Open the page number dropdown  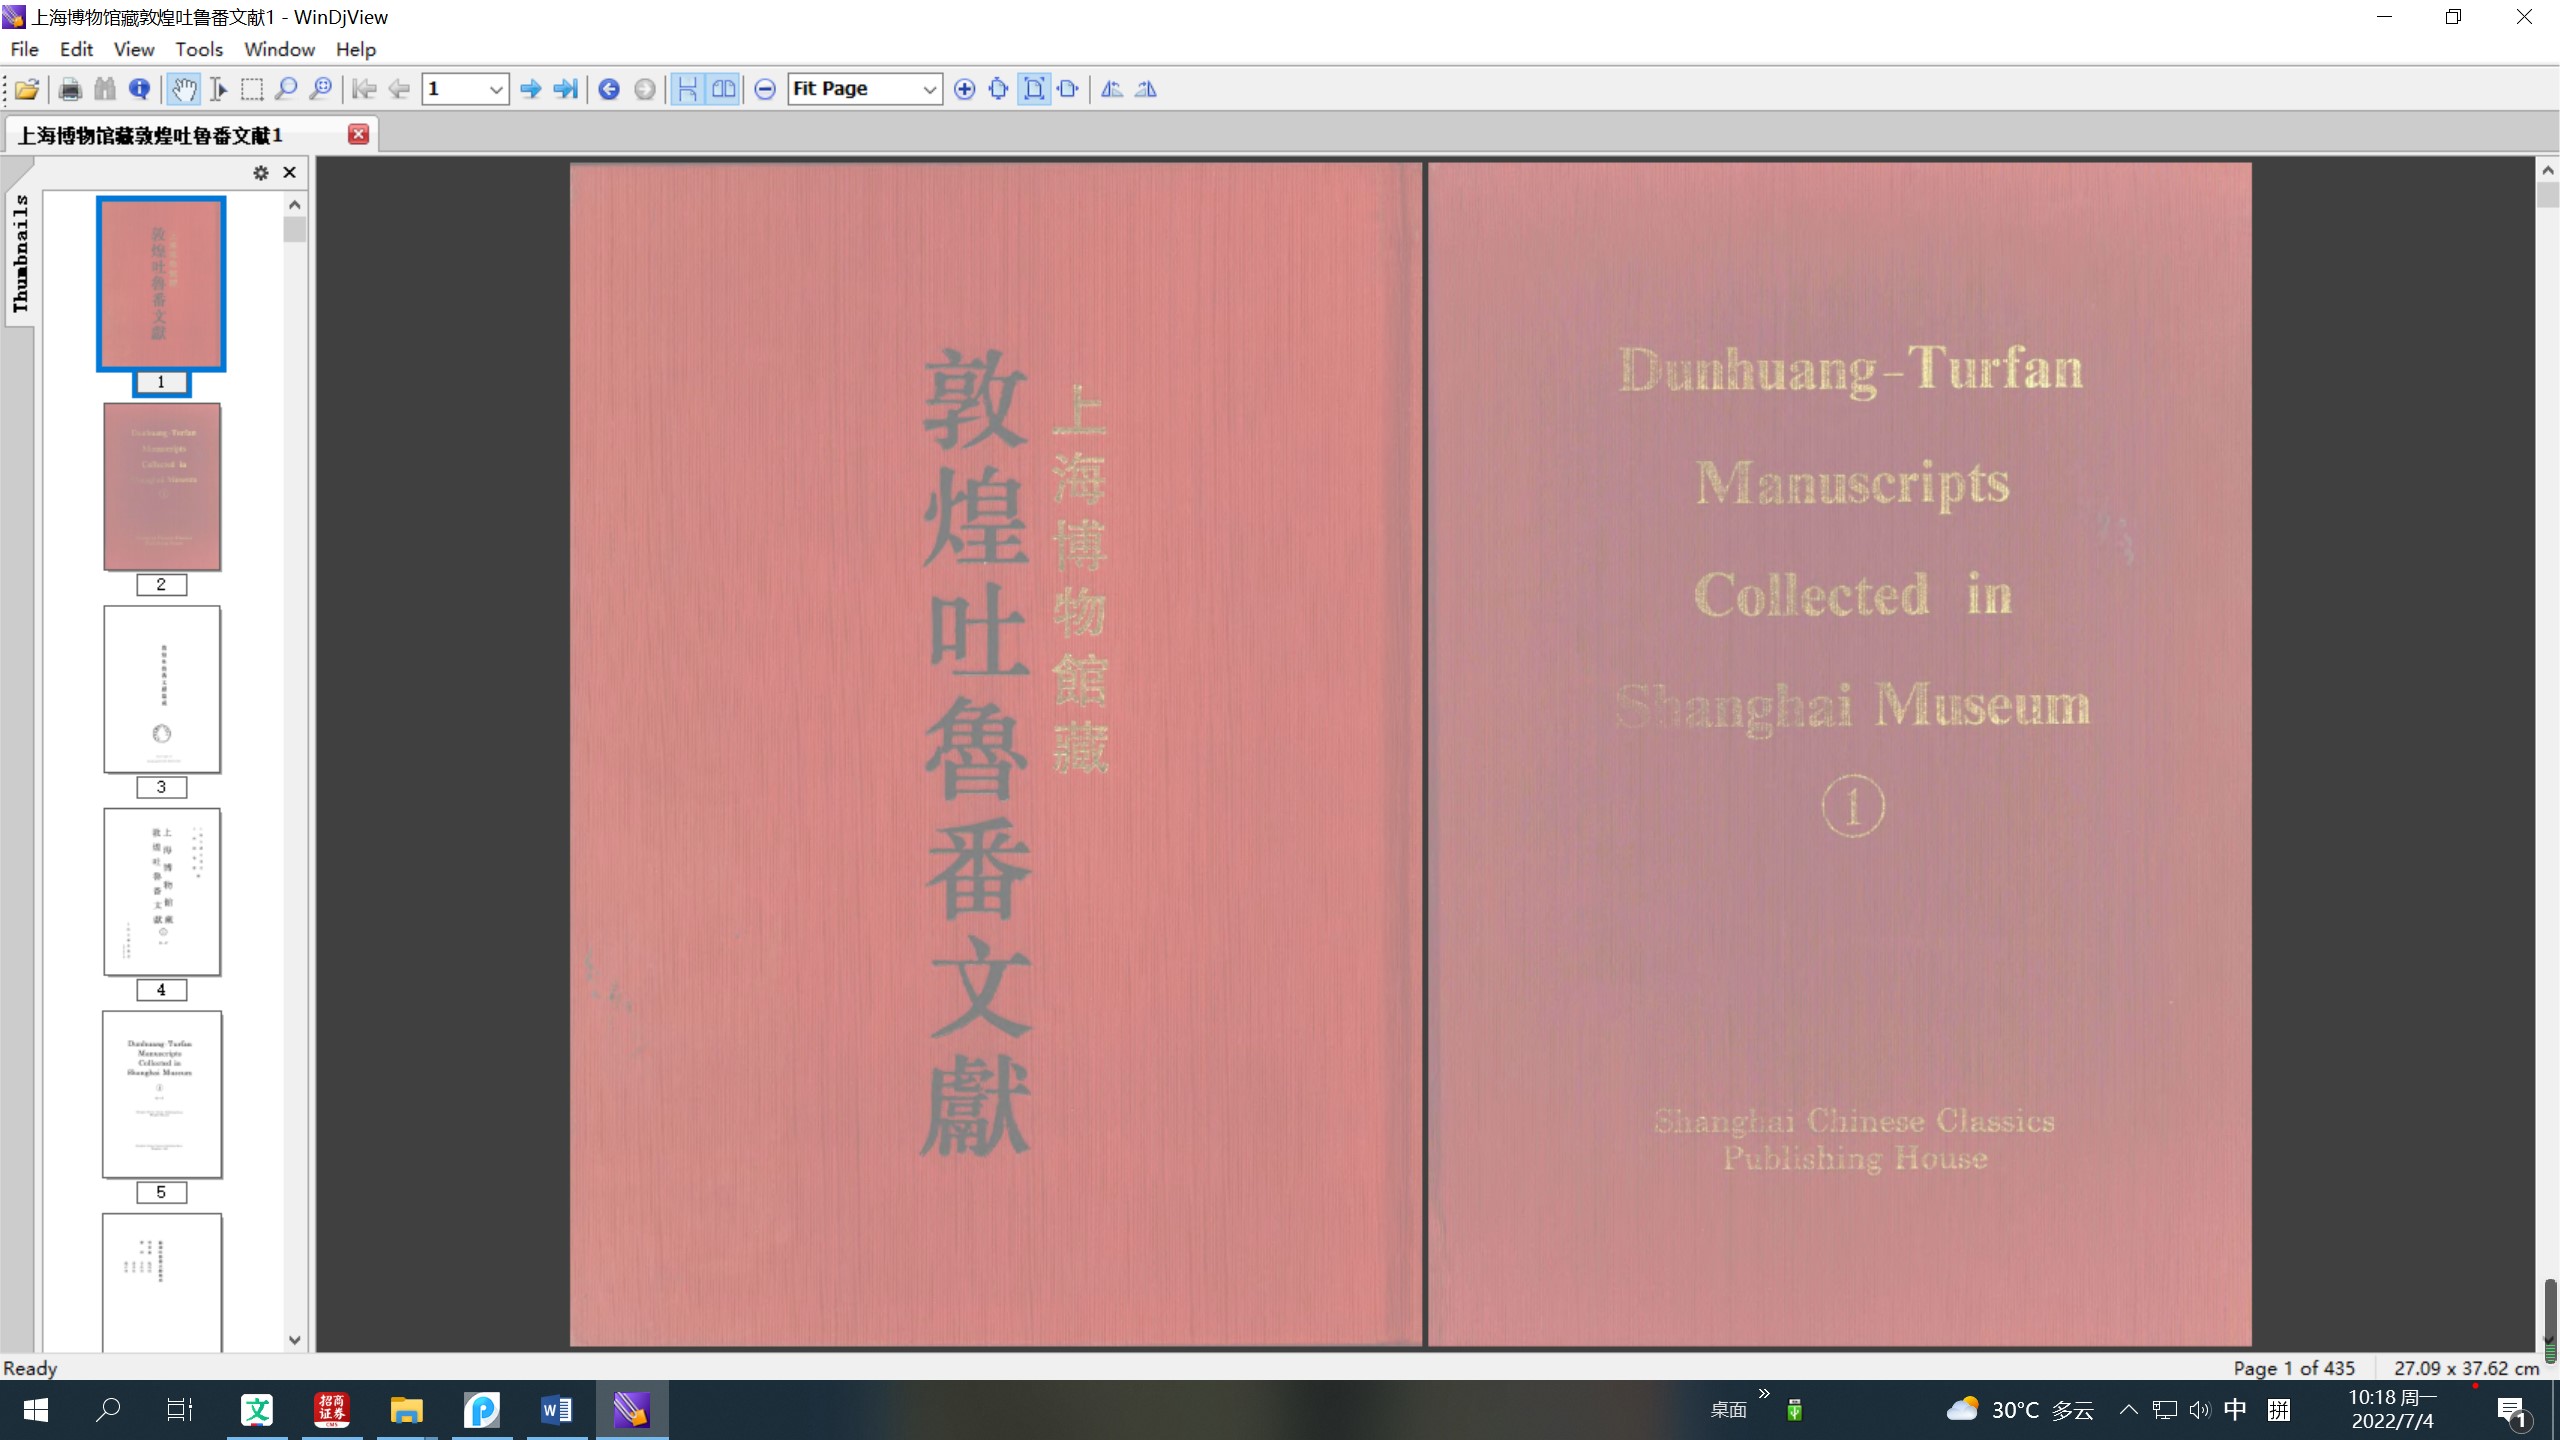point(495,89)
